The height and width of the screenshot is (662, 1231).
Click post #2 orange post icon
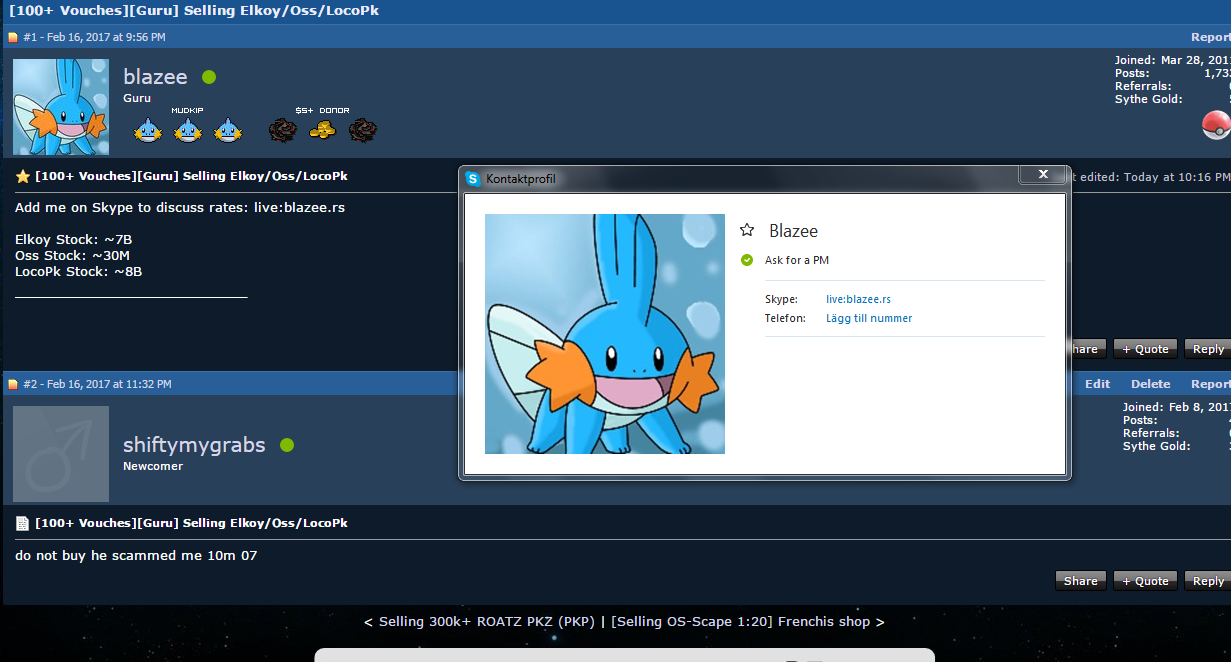point(13,384)
